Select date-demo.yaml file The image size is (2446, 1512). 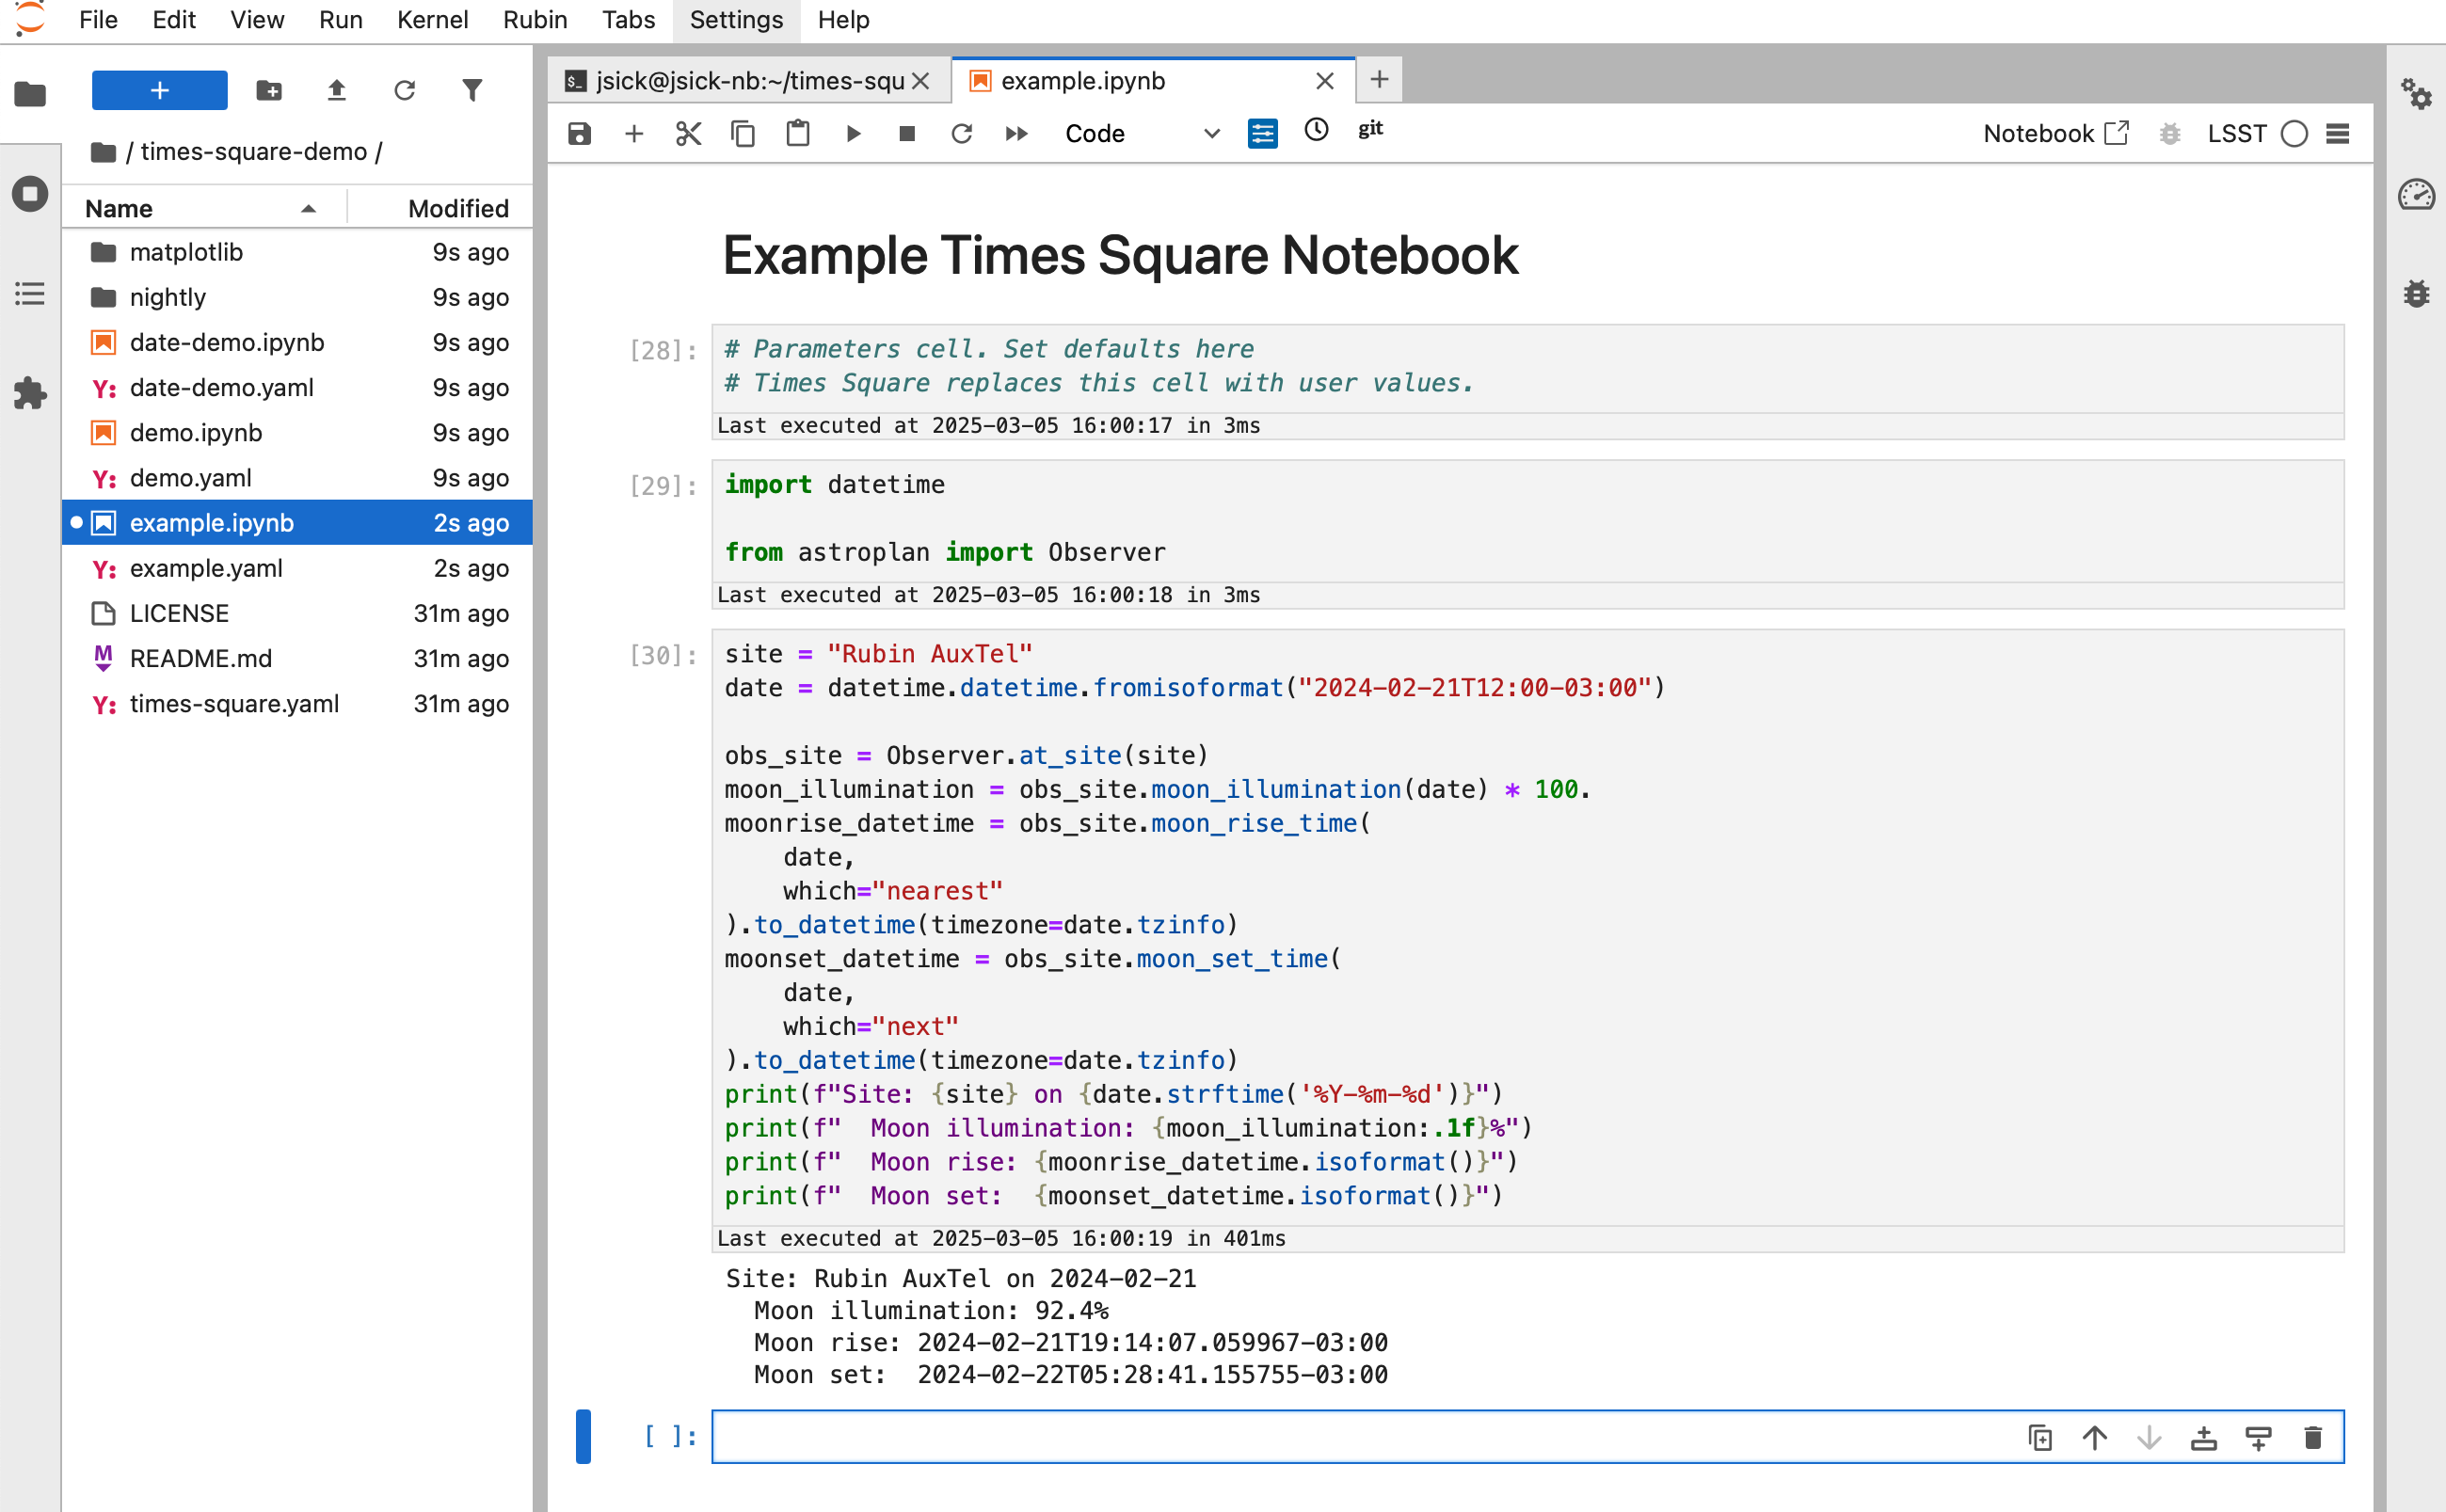click(x=297, y=387)
